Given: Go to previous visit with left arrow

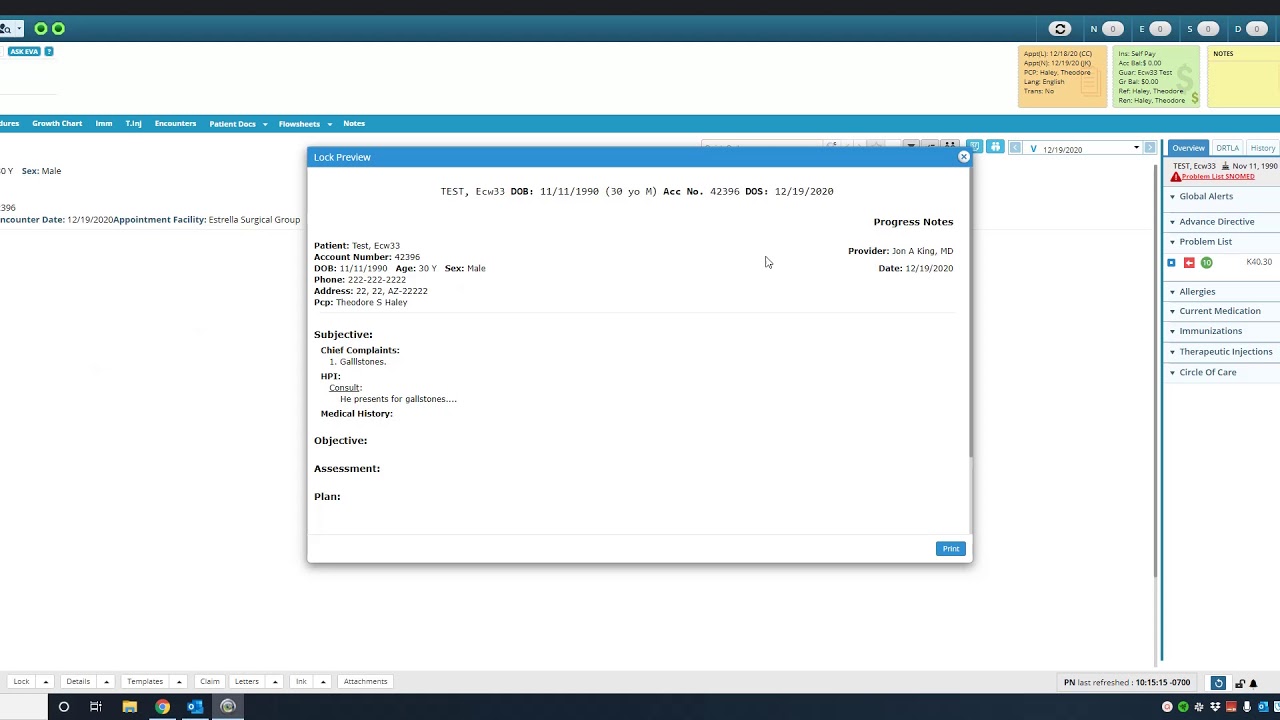Looking at the screenshot, I should point(1015,148).
